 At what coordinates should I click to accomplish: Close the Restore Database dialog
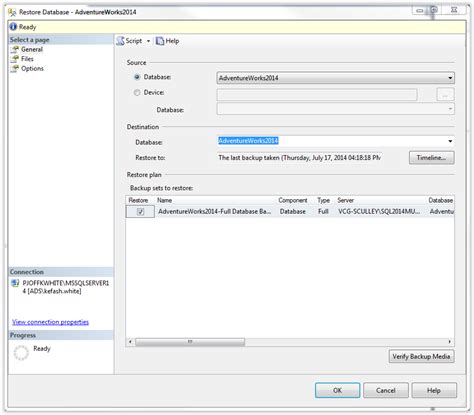pyautogui.click(x=454, y=10)
